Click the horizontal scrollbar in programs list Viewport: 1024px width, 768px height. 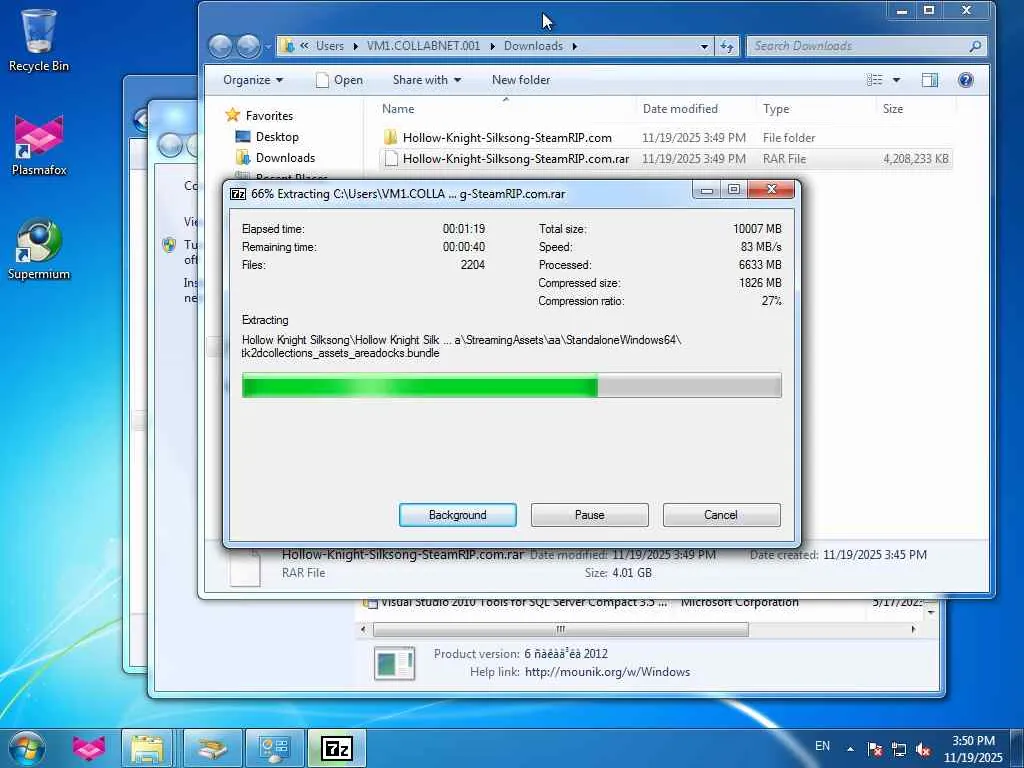(560, 630)
